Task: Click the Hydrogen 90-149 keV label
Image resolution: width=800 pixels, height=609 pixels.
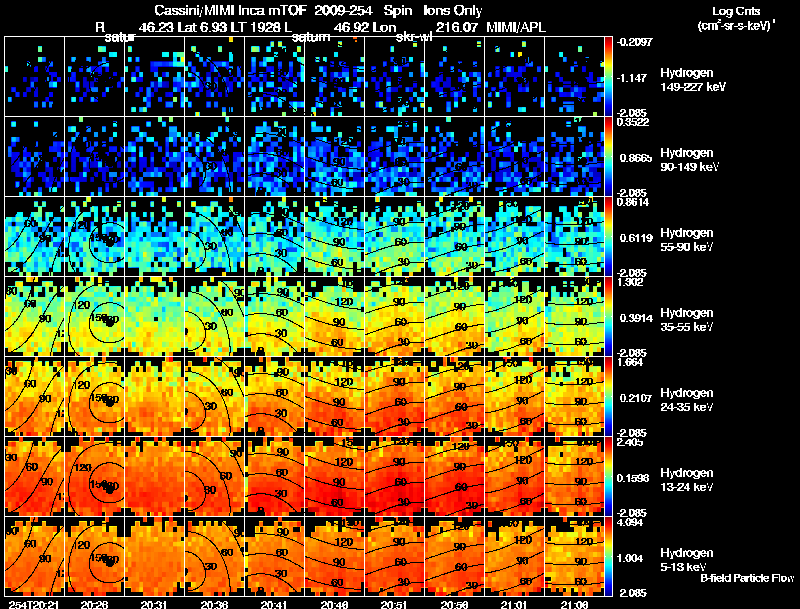Action: [688, 160]
